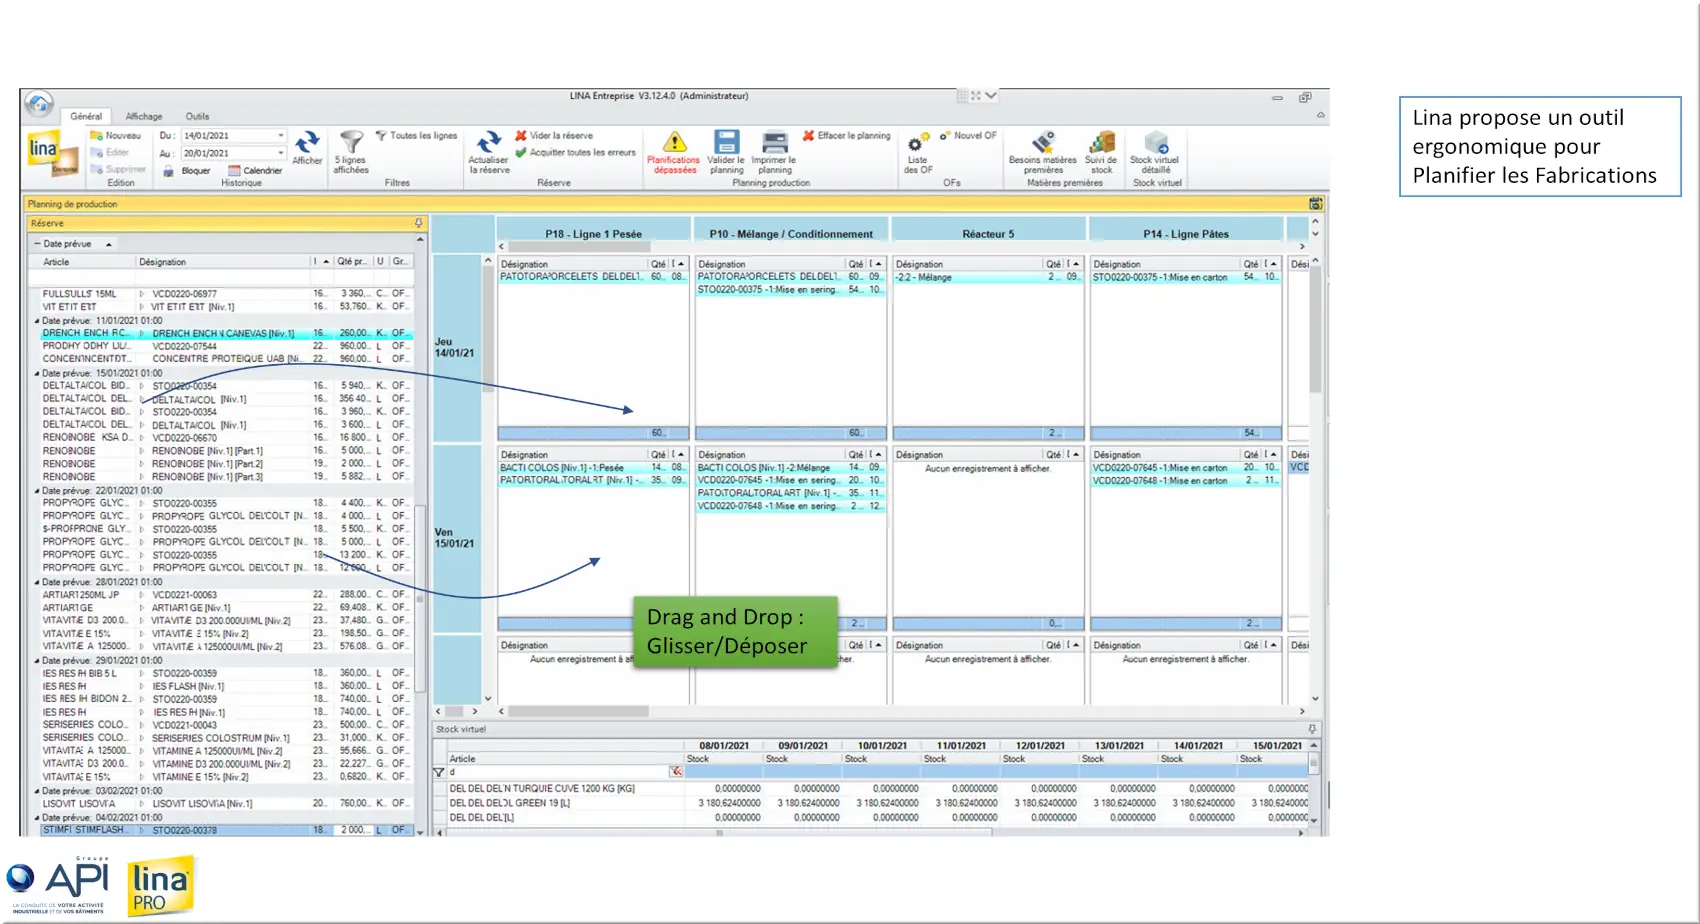Select the DRENCH ENCH CANEVAS [Niv.1] row
This screenshot has width=1700, height=924.
coord(225,333)
